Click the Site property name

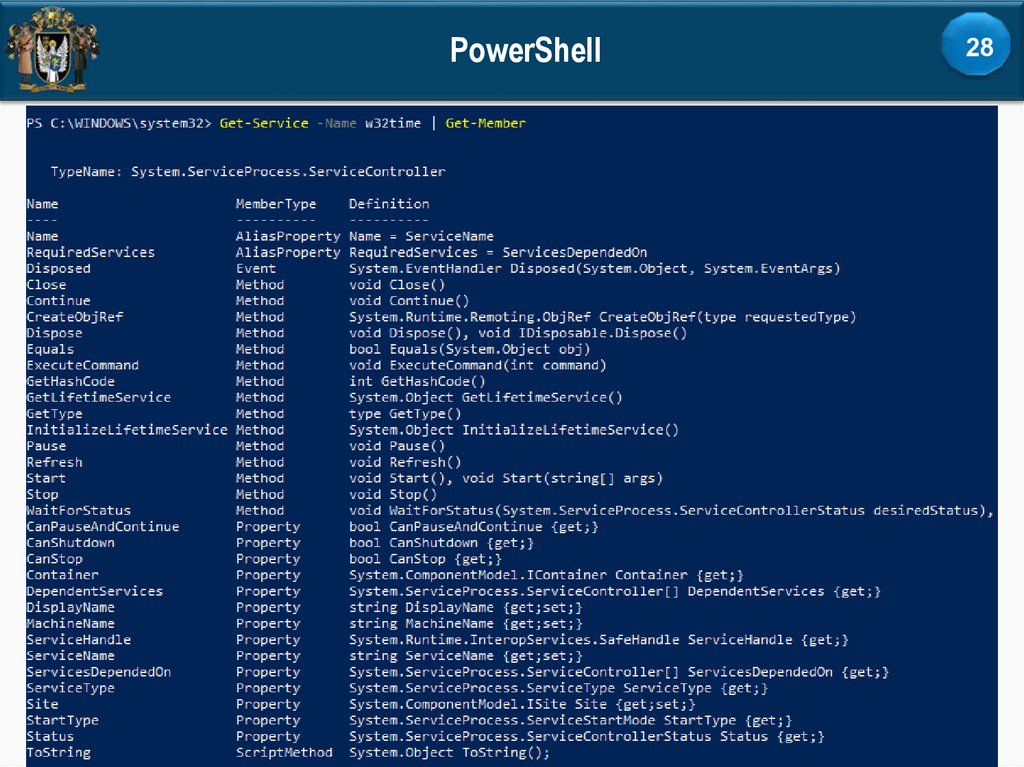pos(42,704)
